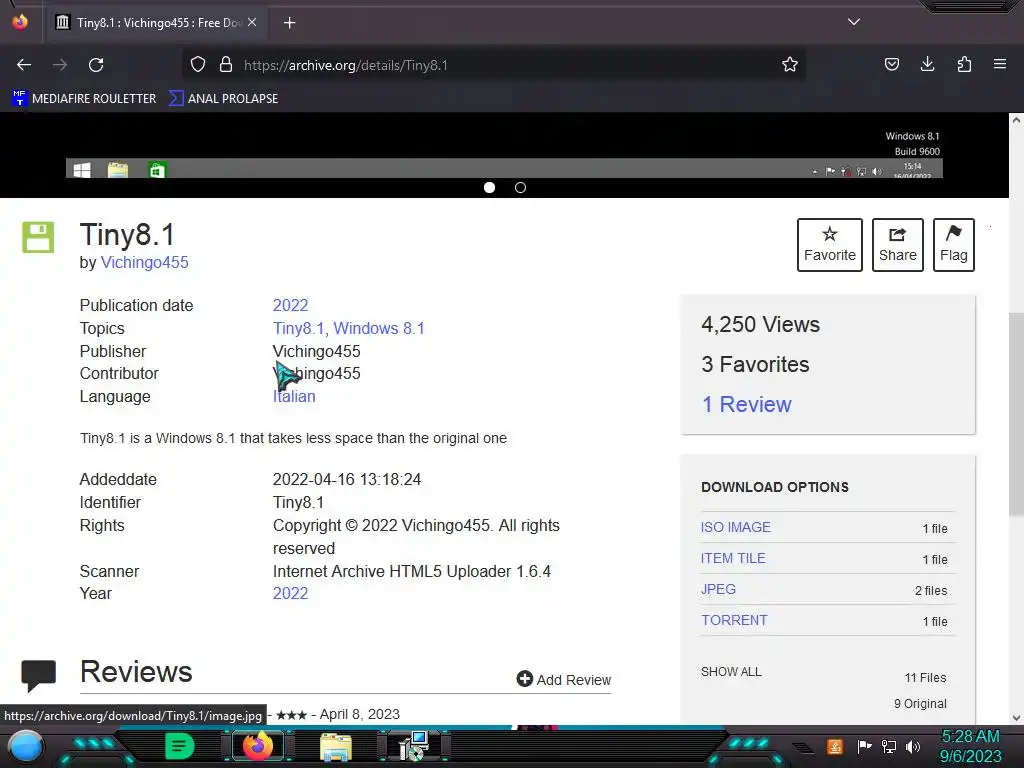1024x768 pixels.
Task: Click the Italian language link
Action: [294, 396]
